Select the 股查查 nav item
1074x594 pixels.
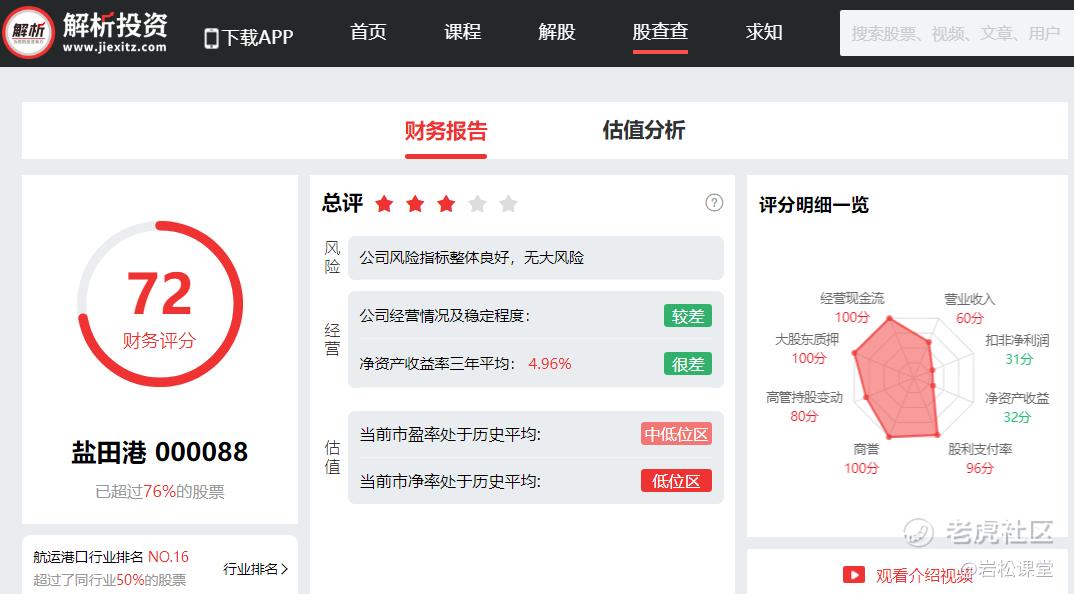tap(660, 32)
